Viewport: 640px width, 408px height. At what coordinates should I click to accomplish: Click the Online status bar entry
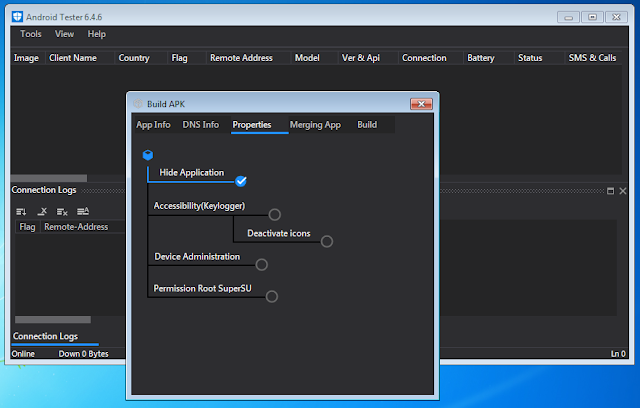coord(23,354)
